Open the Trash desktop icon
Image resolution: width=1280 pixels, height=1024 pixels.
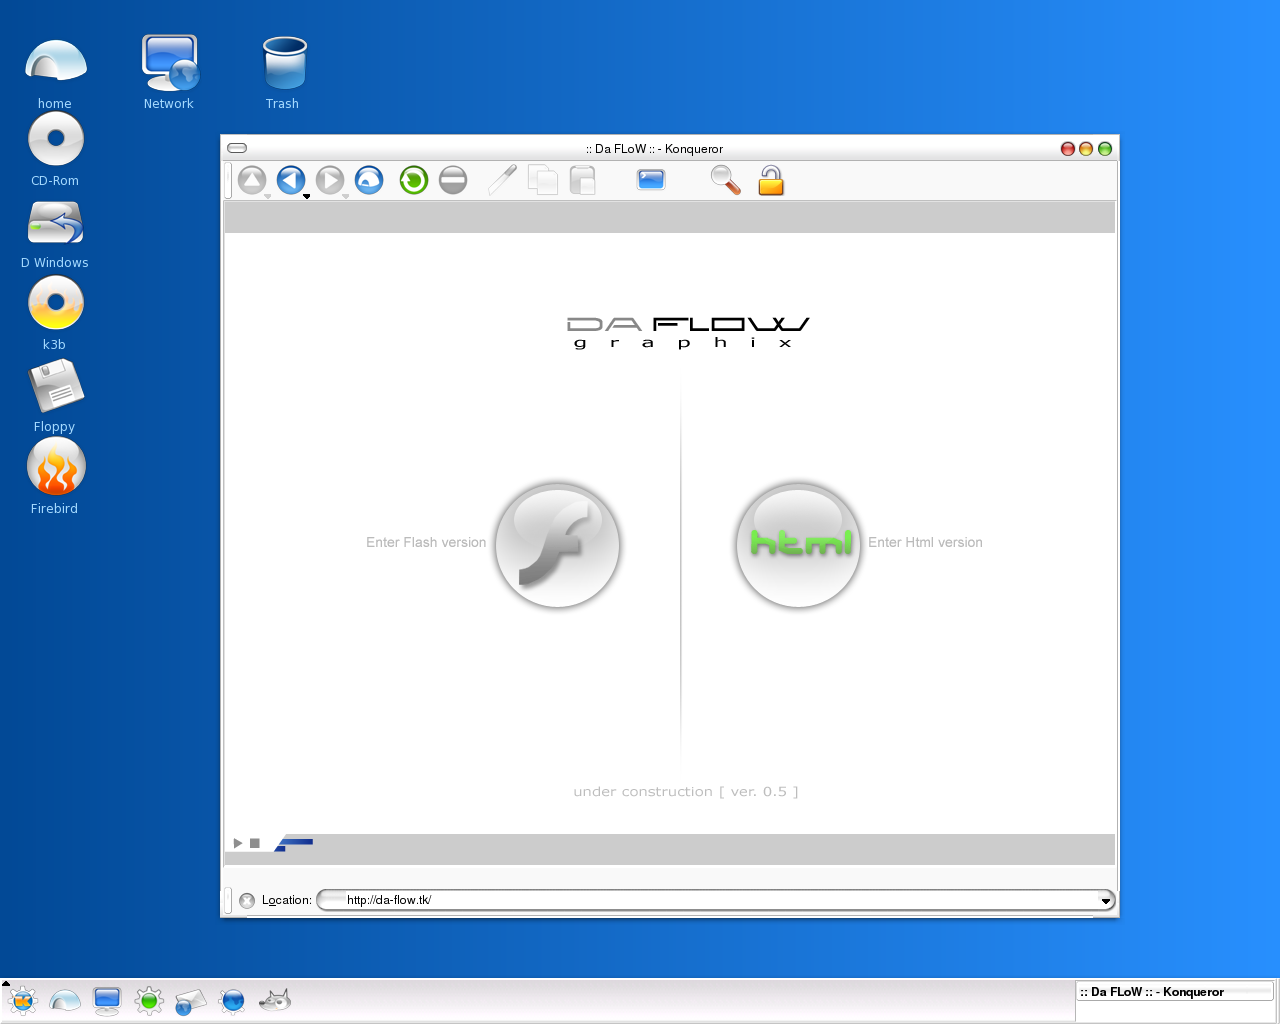(x=283, y=73)
